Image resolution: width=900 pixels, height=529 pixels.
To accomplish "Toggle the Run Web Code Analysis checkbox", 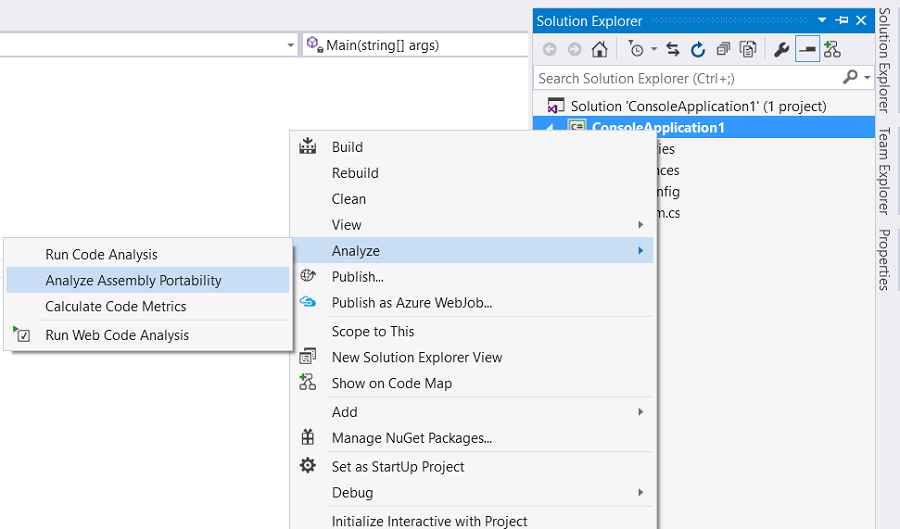I will pos(25,336).
